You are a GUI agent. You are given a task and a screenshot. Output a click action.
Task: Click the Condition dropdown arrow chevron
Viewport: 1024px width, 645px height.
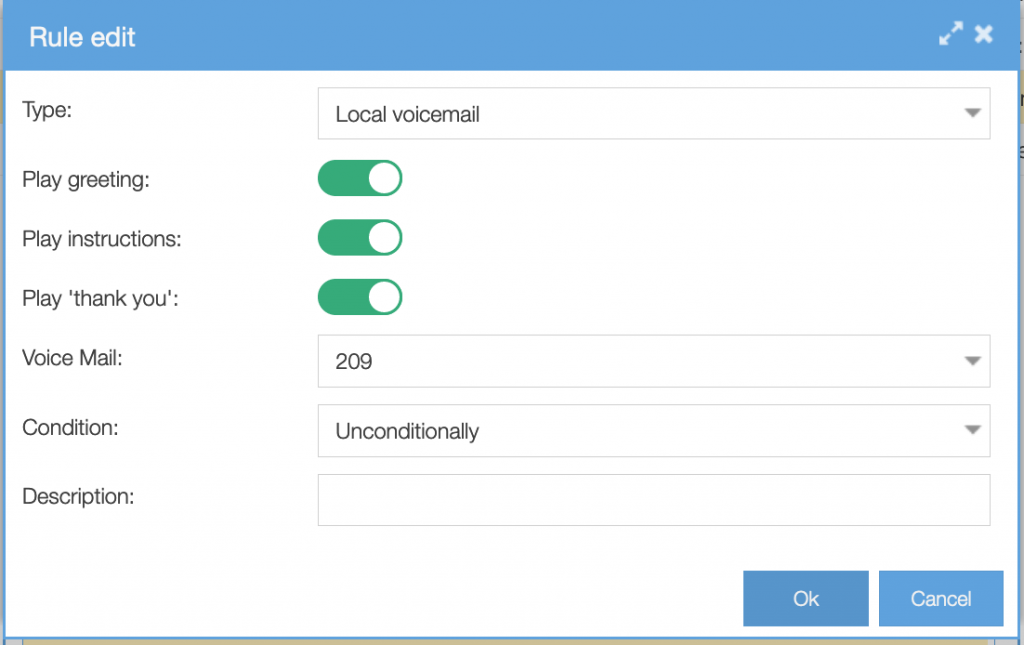point(971,430)
